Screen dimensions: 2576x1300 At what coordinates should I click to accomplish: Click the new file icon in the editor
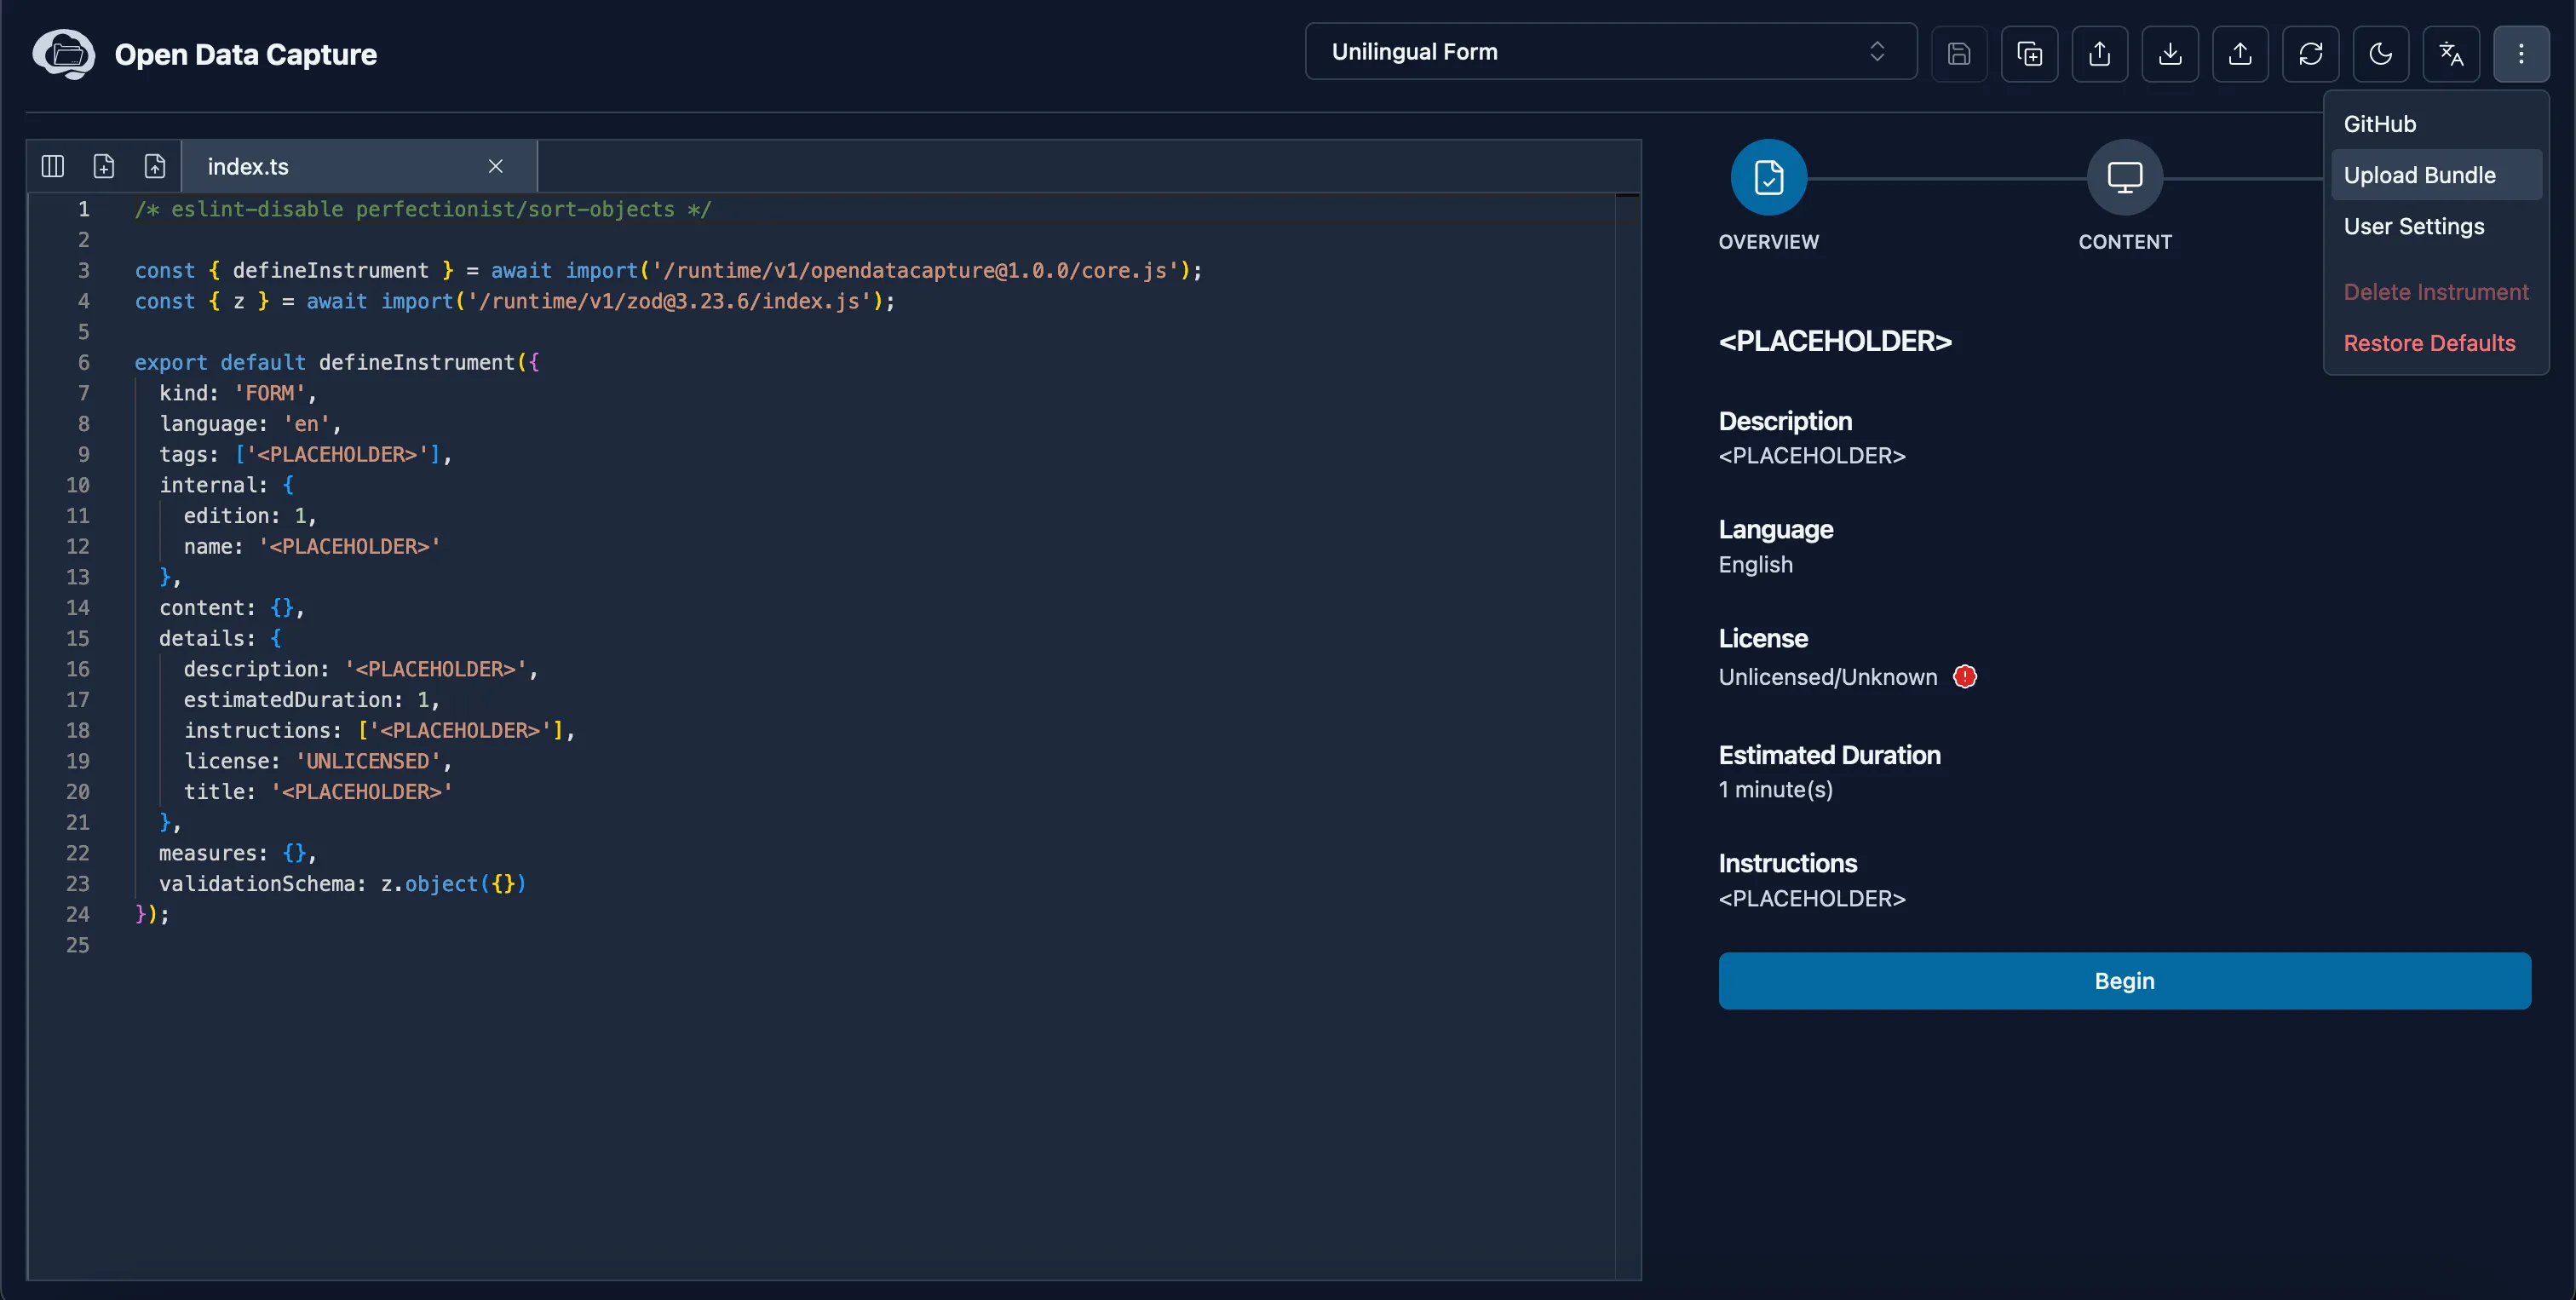click(104, 166)
